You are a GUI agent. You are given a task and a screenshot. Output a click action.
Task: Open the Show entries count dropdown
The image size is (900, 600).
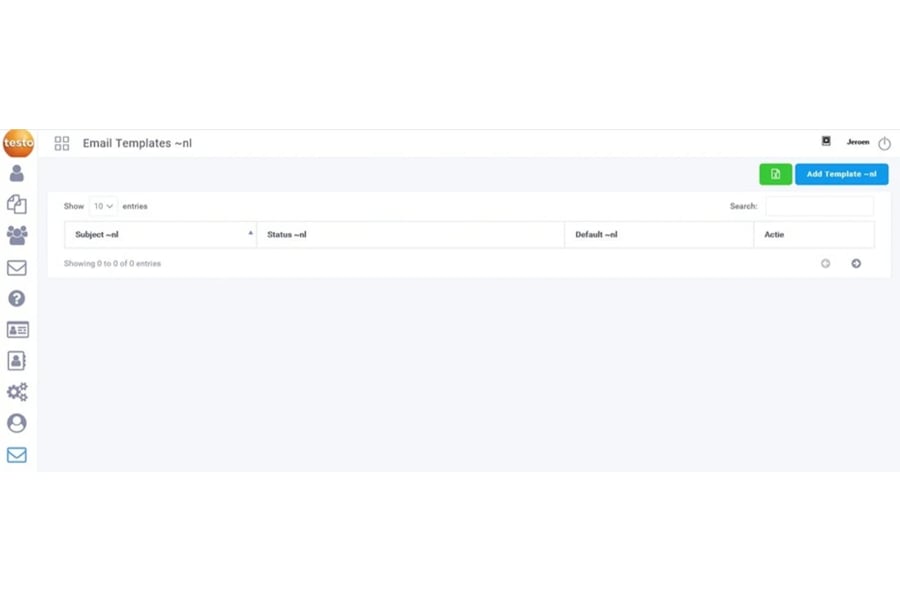click(103, 206)
